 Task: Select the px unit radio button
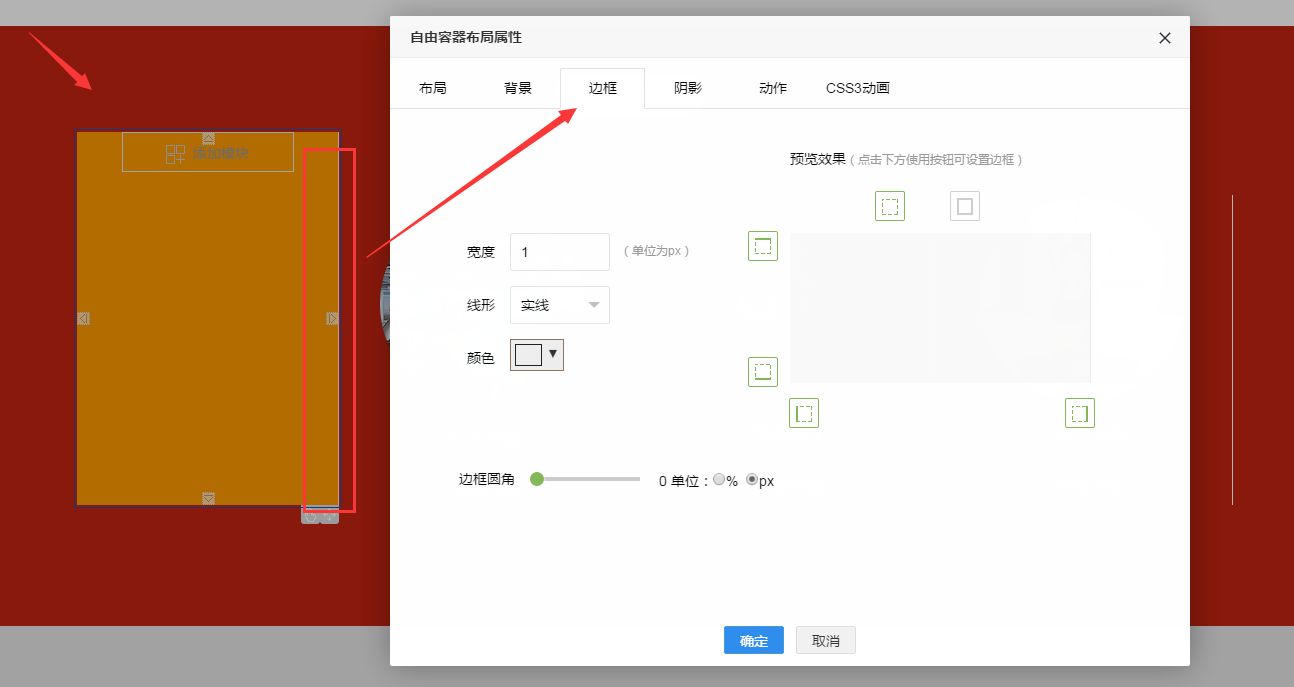(752, 480)
